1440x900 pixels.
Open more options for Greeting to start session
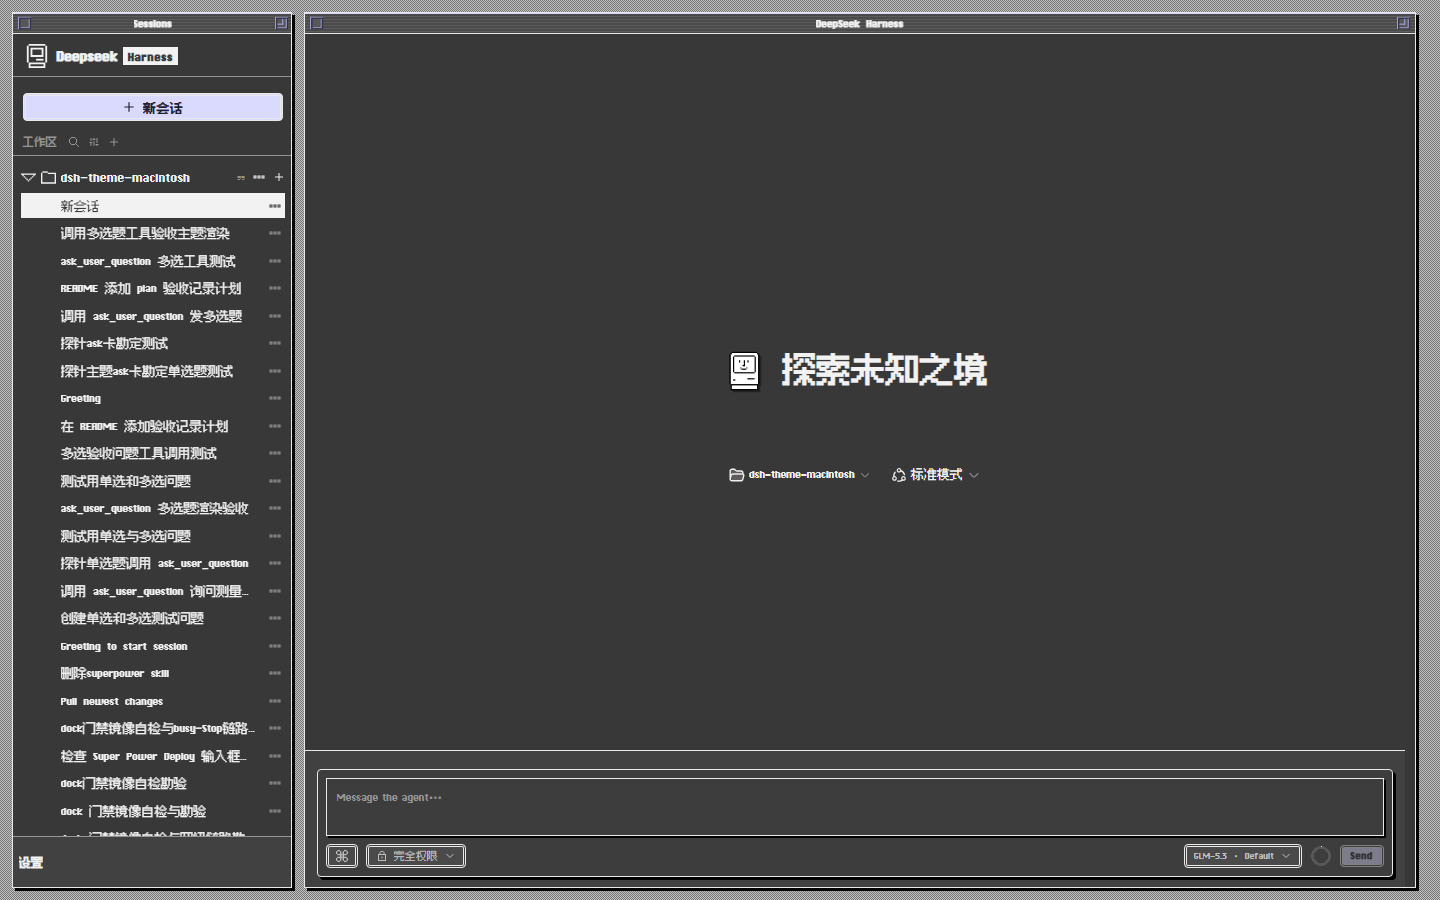tap(275, 646)
